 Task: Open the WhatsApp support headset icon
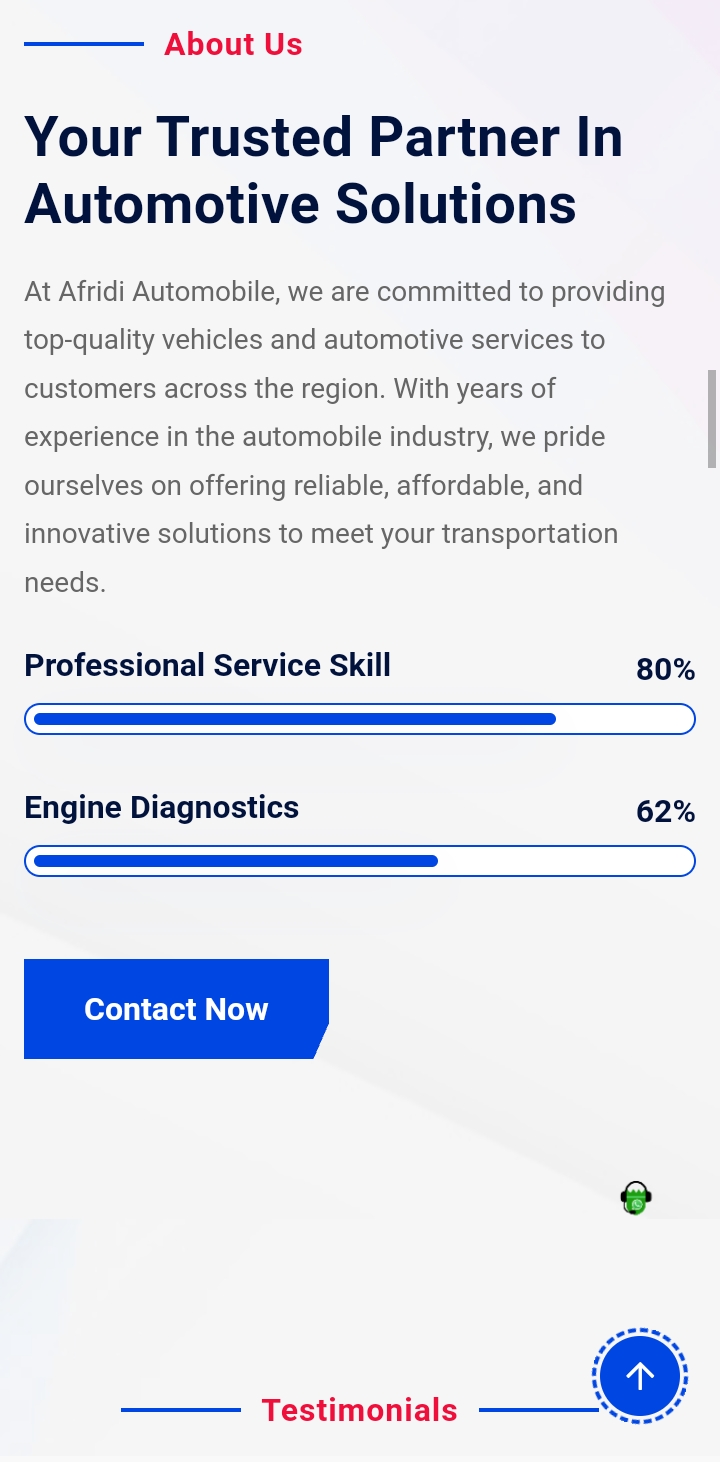click(636, 1197)
